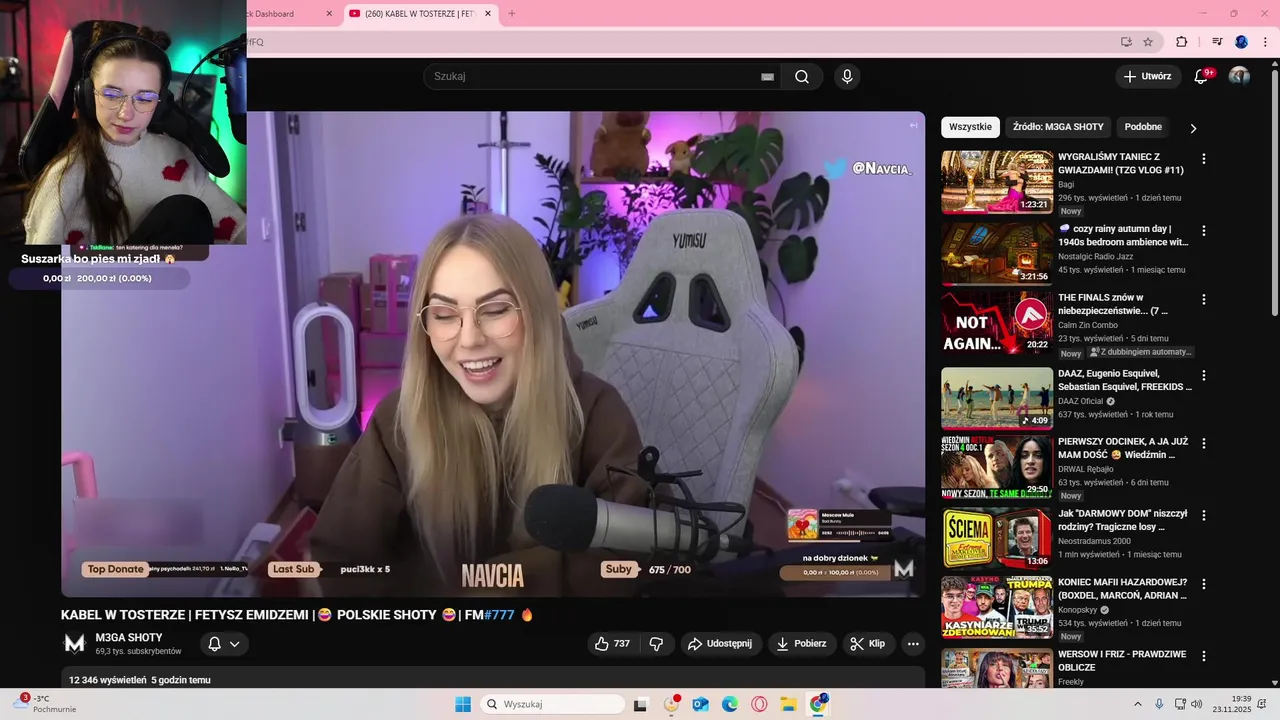Open DAAZ beach video thumbnail
The width and height of the screenshot is (1280, 720).
click(997, 398)
